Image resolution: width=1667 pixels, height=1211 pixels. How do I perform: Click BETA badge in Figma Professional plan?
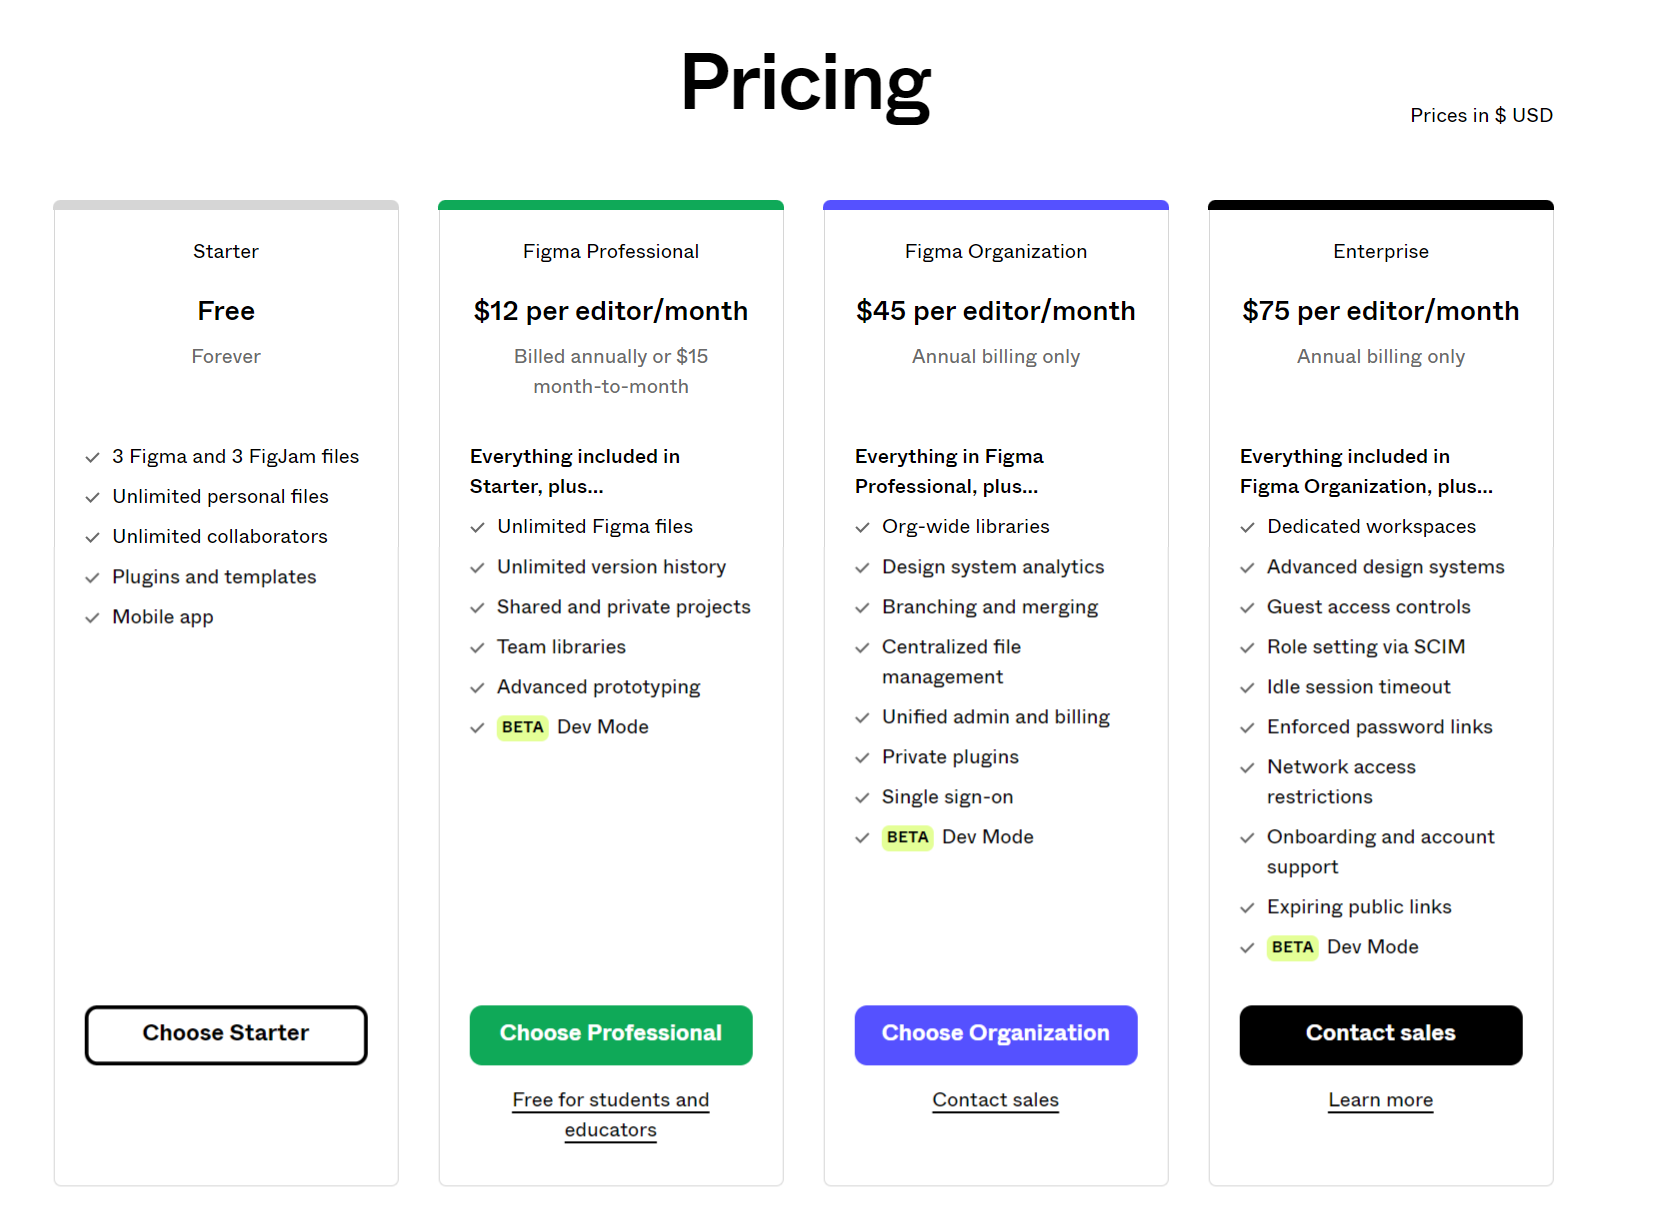pyautogui.click(x=522, y=727)
